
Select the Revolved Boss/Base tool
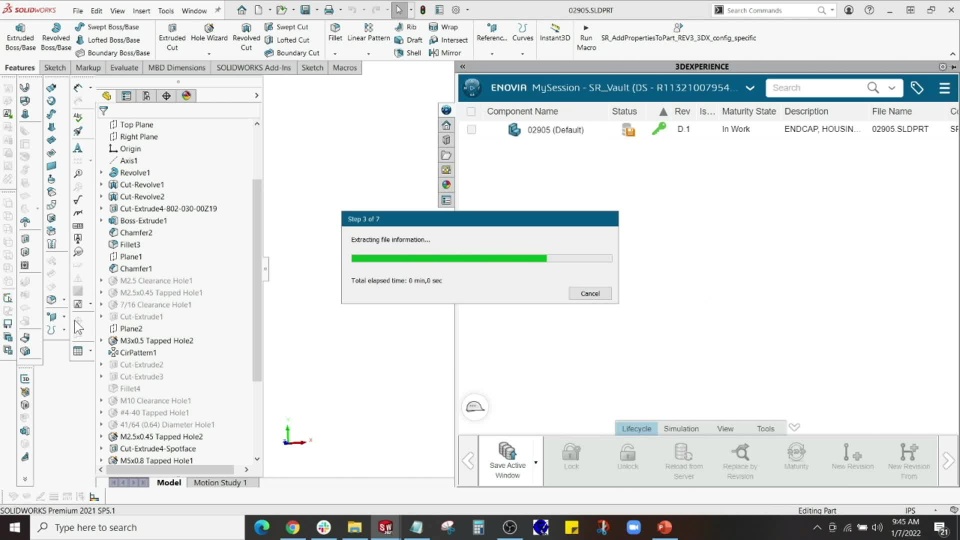click(56, 37)
